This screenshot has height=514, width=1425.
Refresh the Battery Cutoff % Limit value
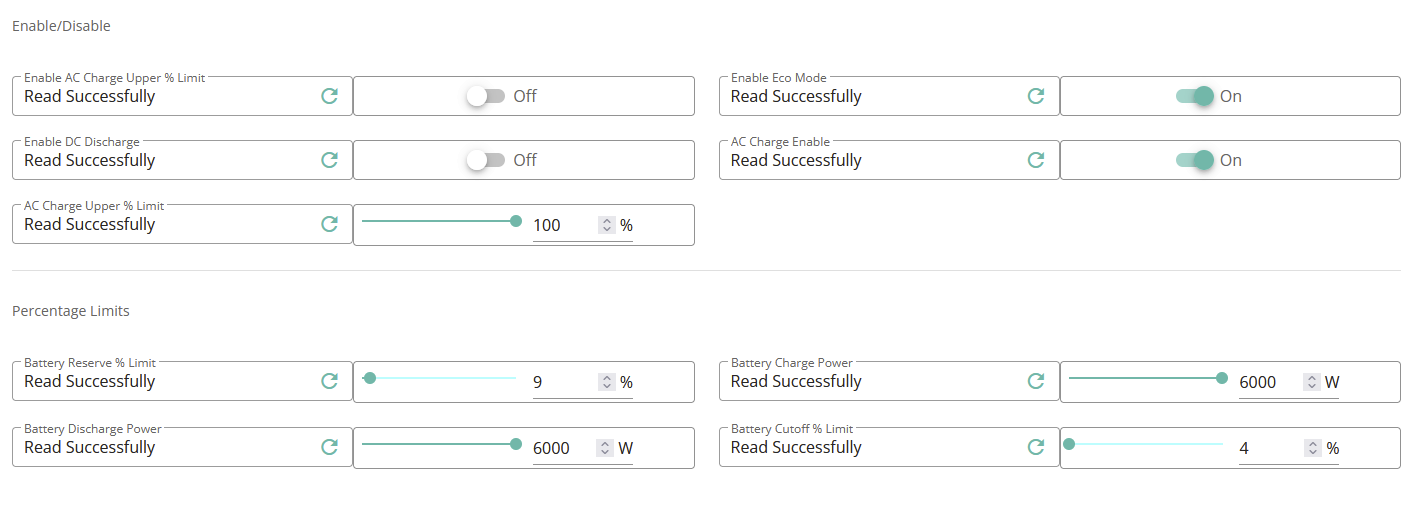coord(1036,447)
